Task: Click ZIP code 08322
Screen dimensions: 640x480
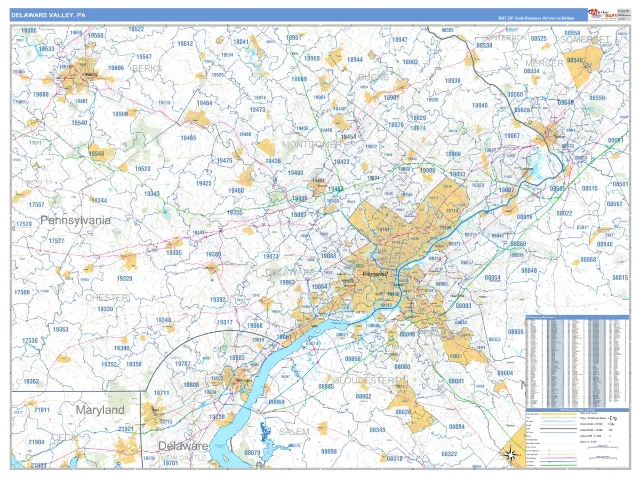Action: [449, 454]
